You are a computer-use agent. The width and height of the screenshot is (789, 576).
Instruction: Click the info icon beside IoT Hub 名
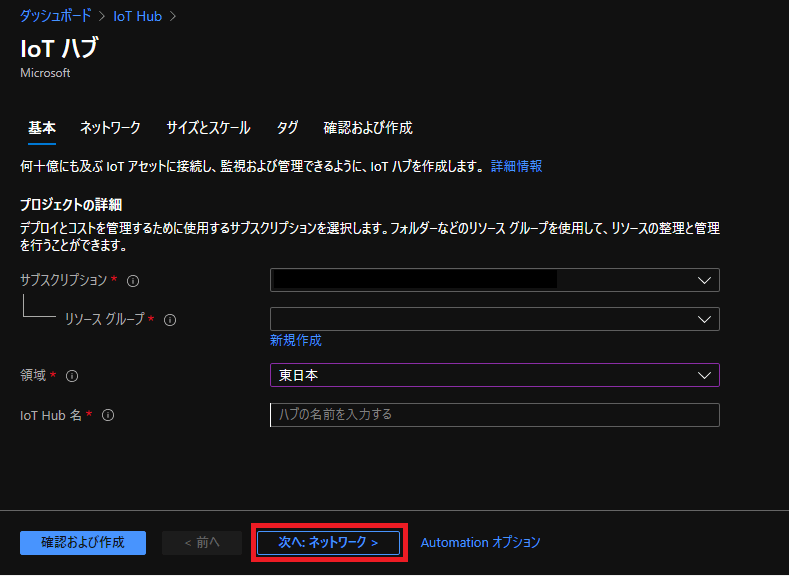[x=108, y=415]
